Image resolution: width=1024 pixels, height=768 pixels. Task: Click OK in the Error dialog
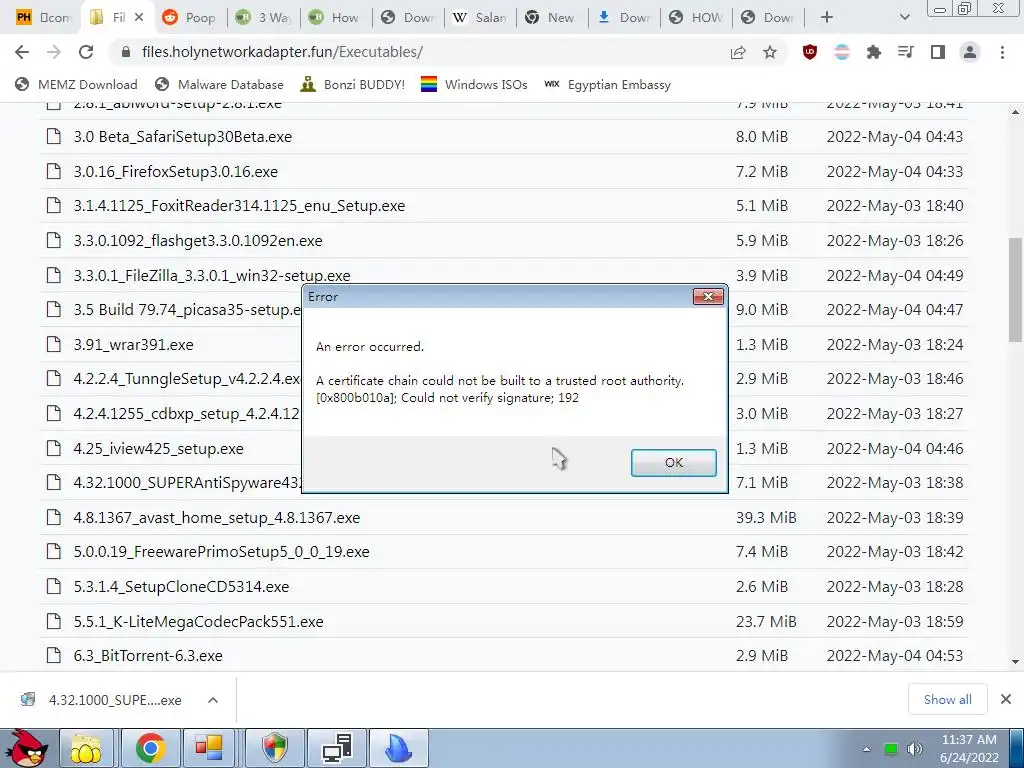[673, 462]
